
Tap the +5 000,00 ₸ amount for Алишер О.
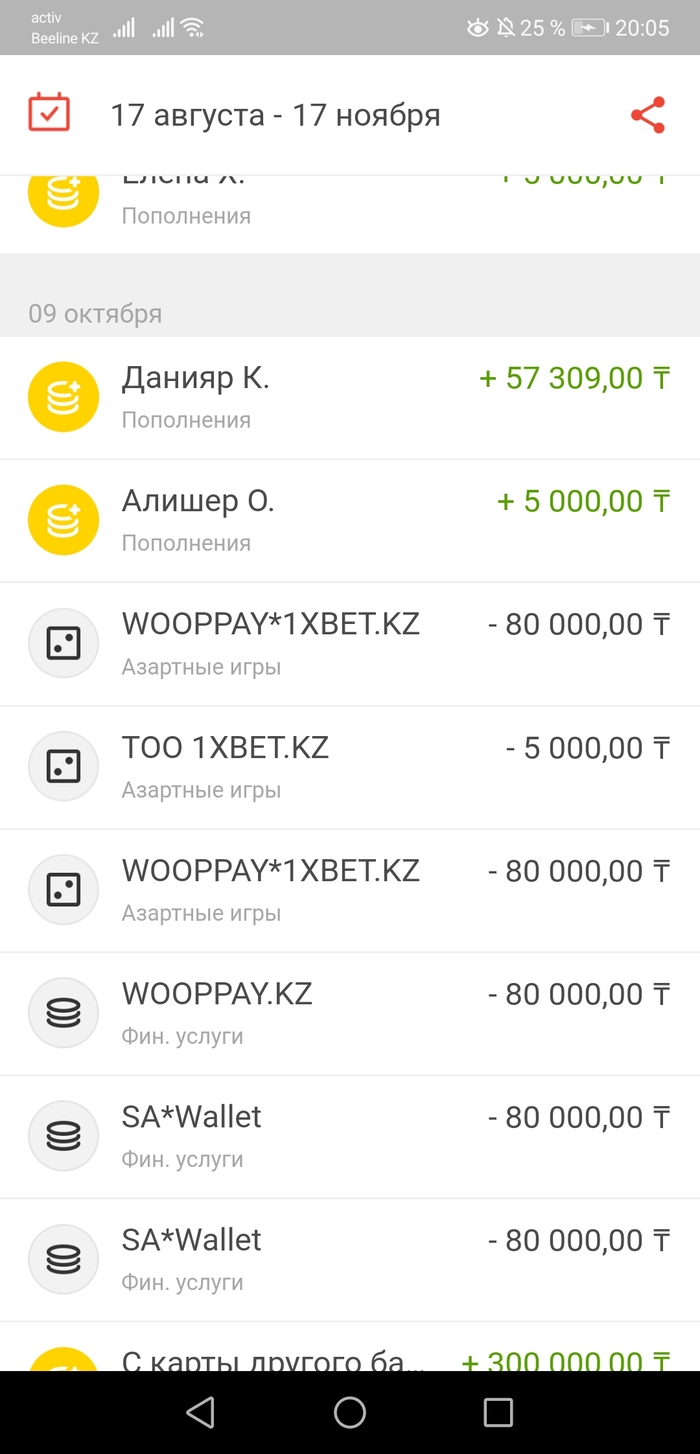coord(583,502)
